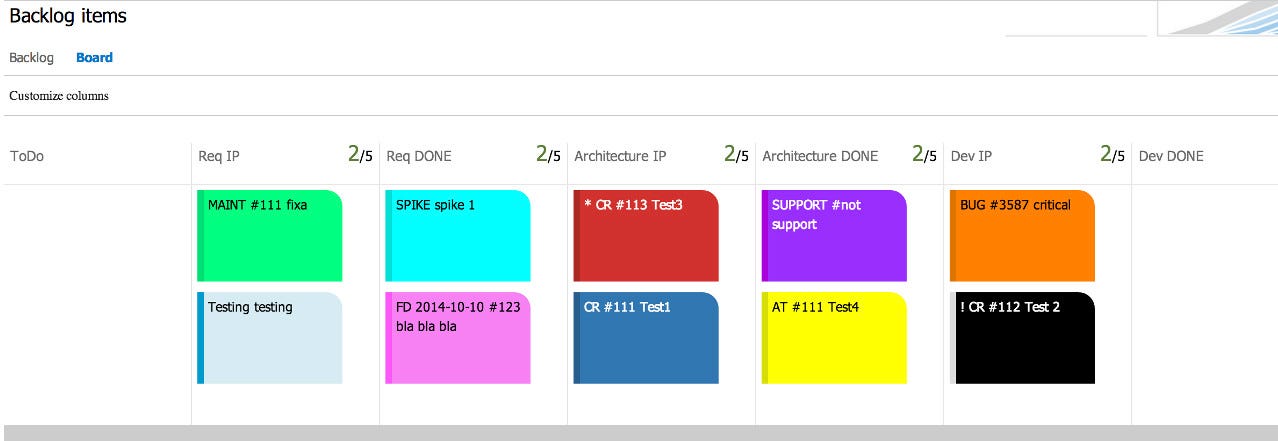Select the light blue Testing testing card
Viewport: 1278px width, 441px height.
(x=270, y=338)
